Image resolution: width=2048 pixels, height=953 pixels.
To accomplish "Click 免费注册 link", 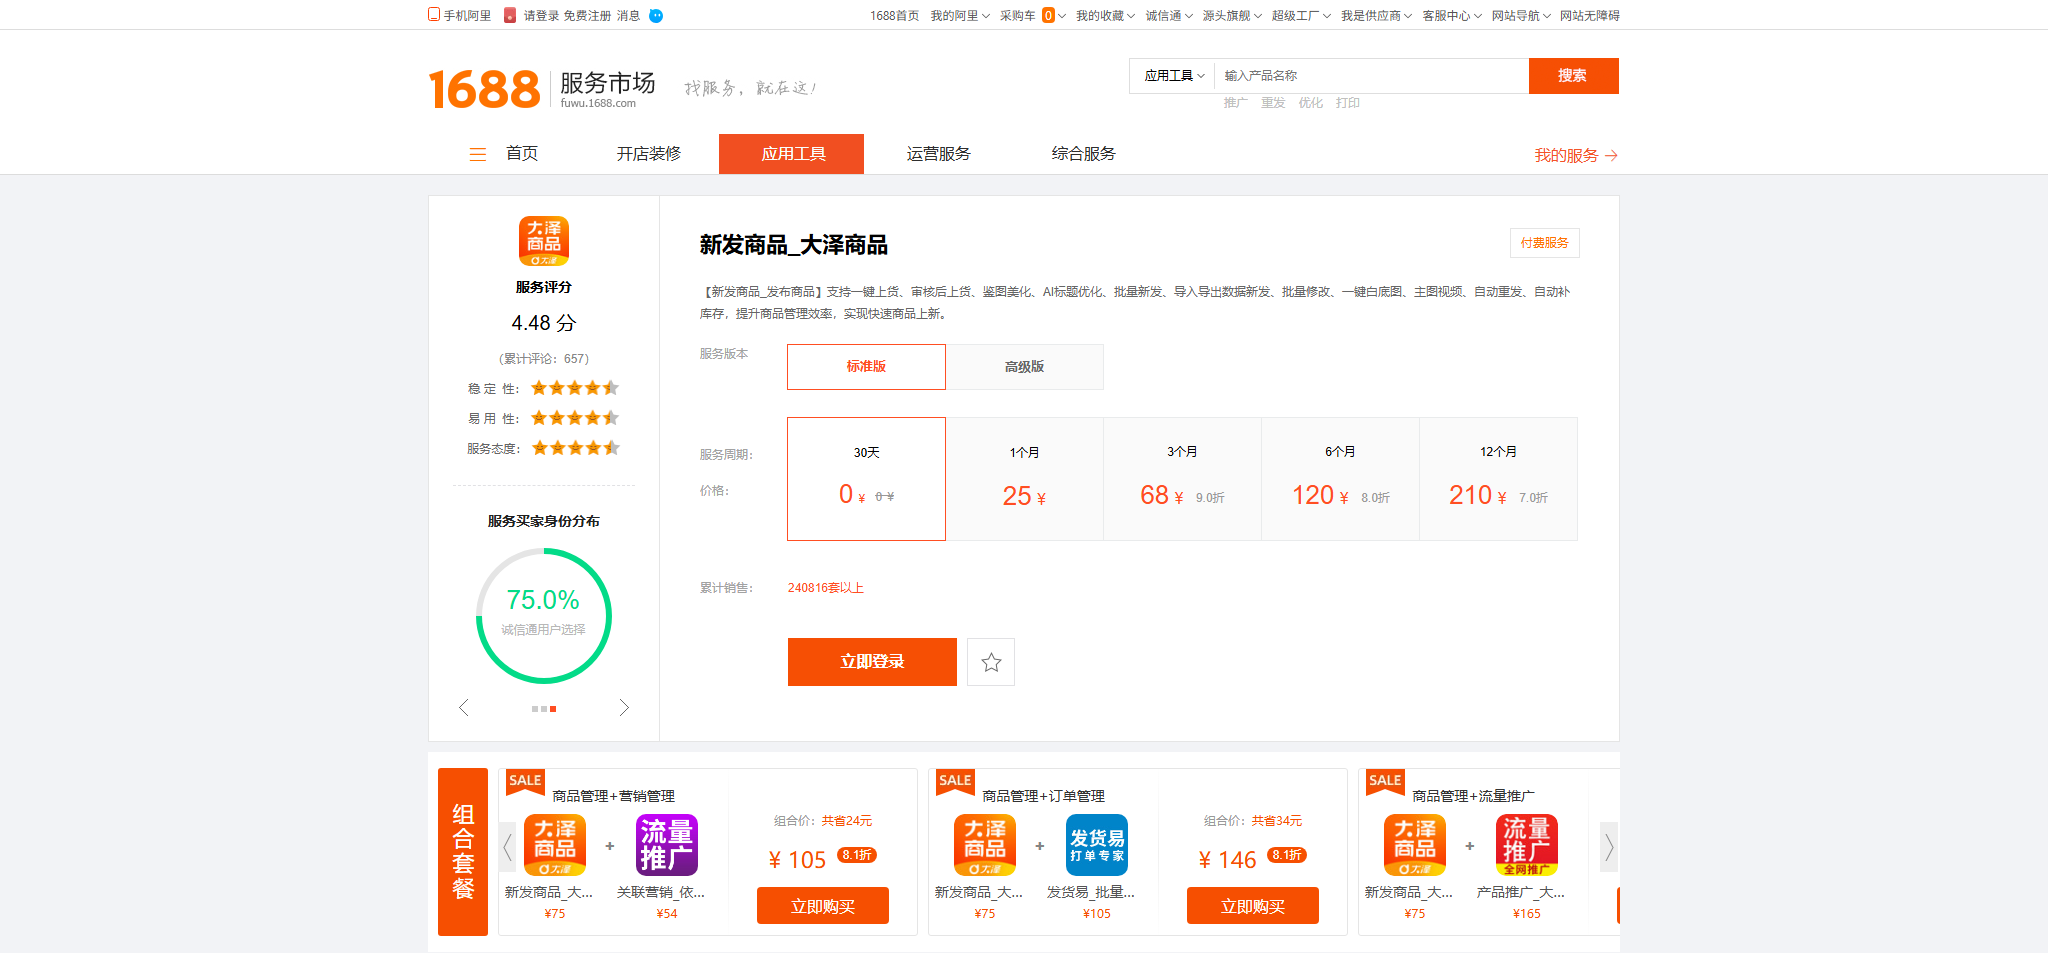I will click(587, 15).
